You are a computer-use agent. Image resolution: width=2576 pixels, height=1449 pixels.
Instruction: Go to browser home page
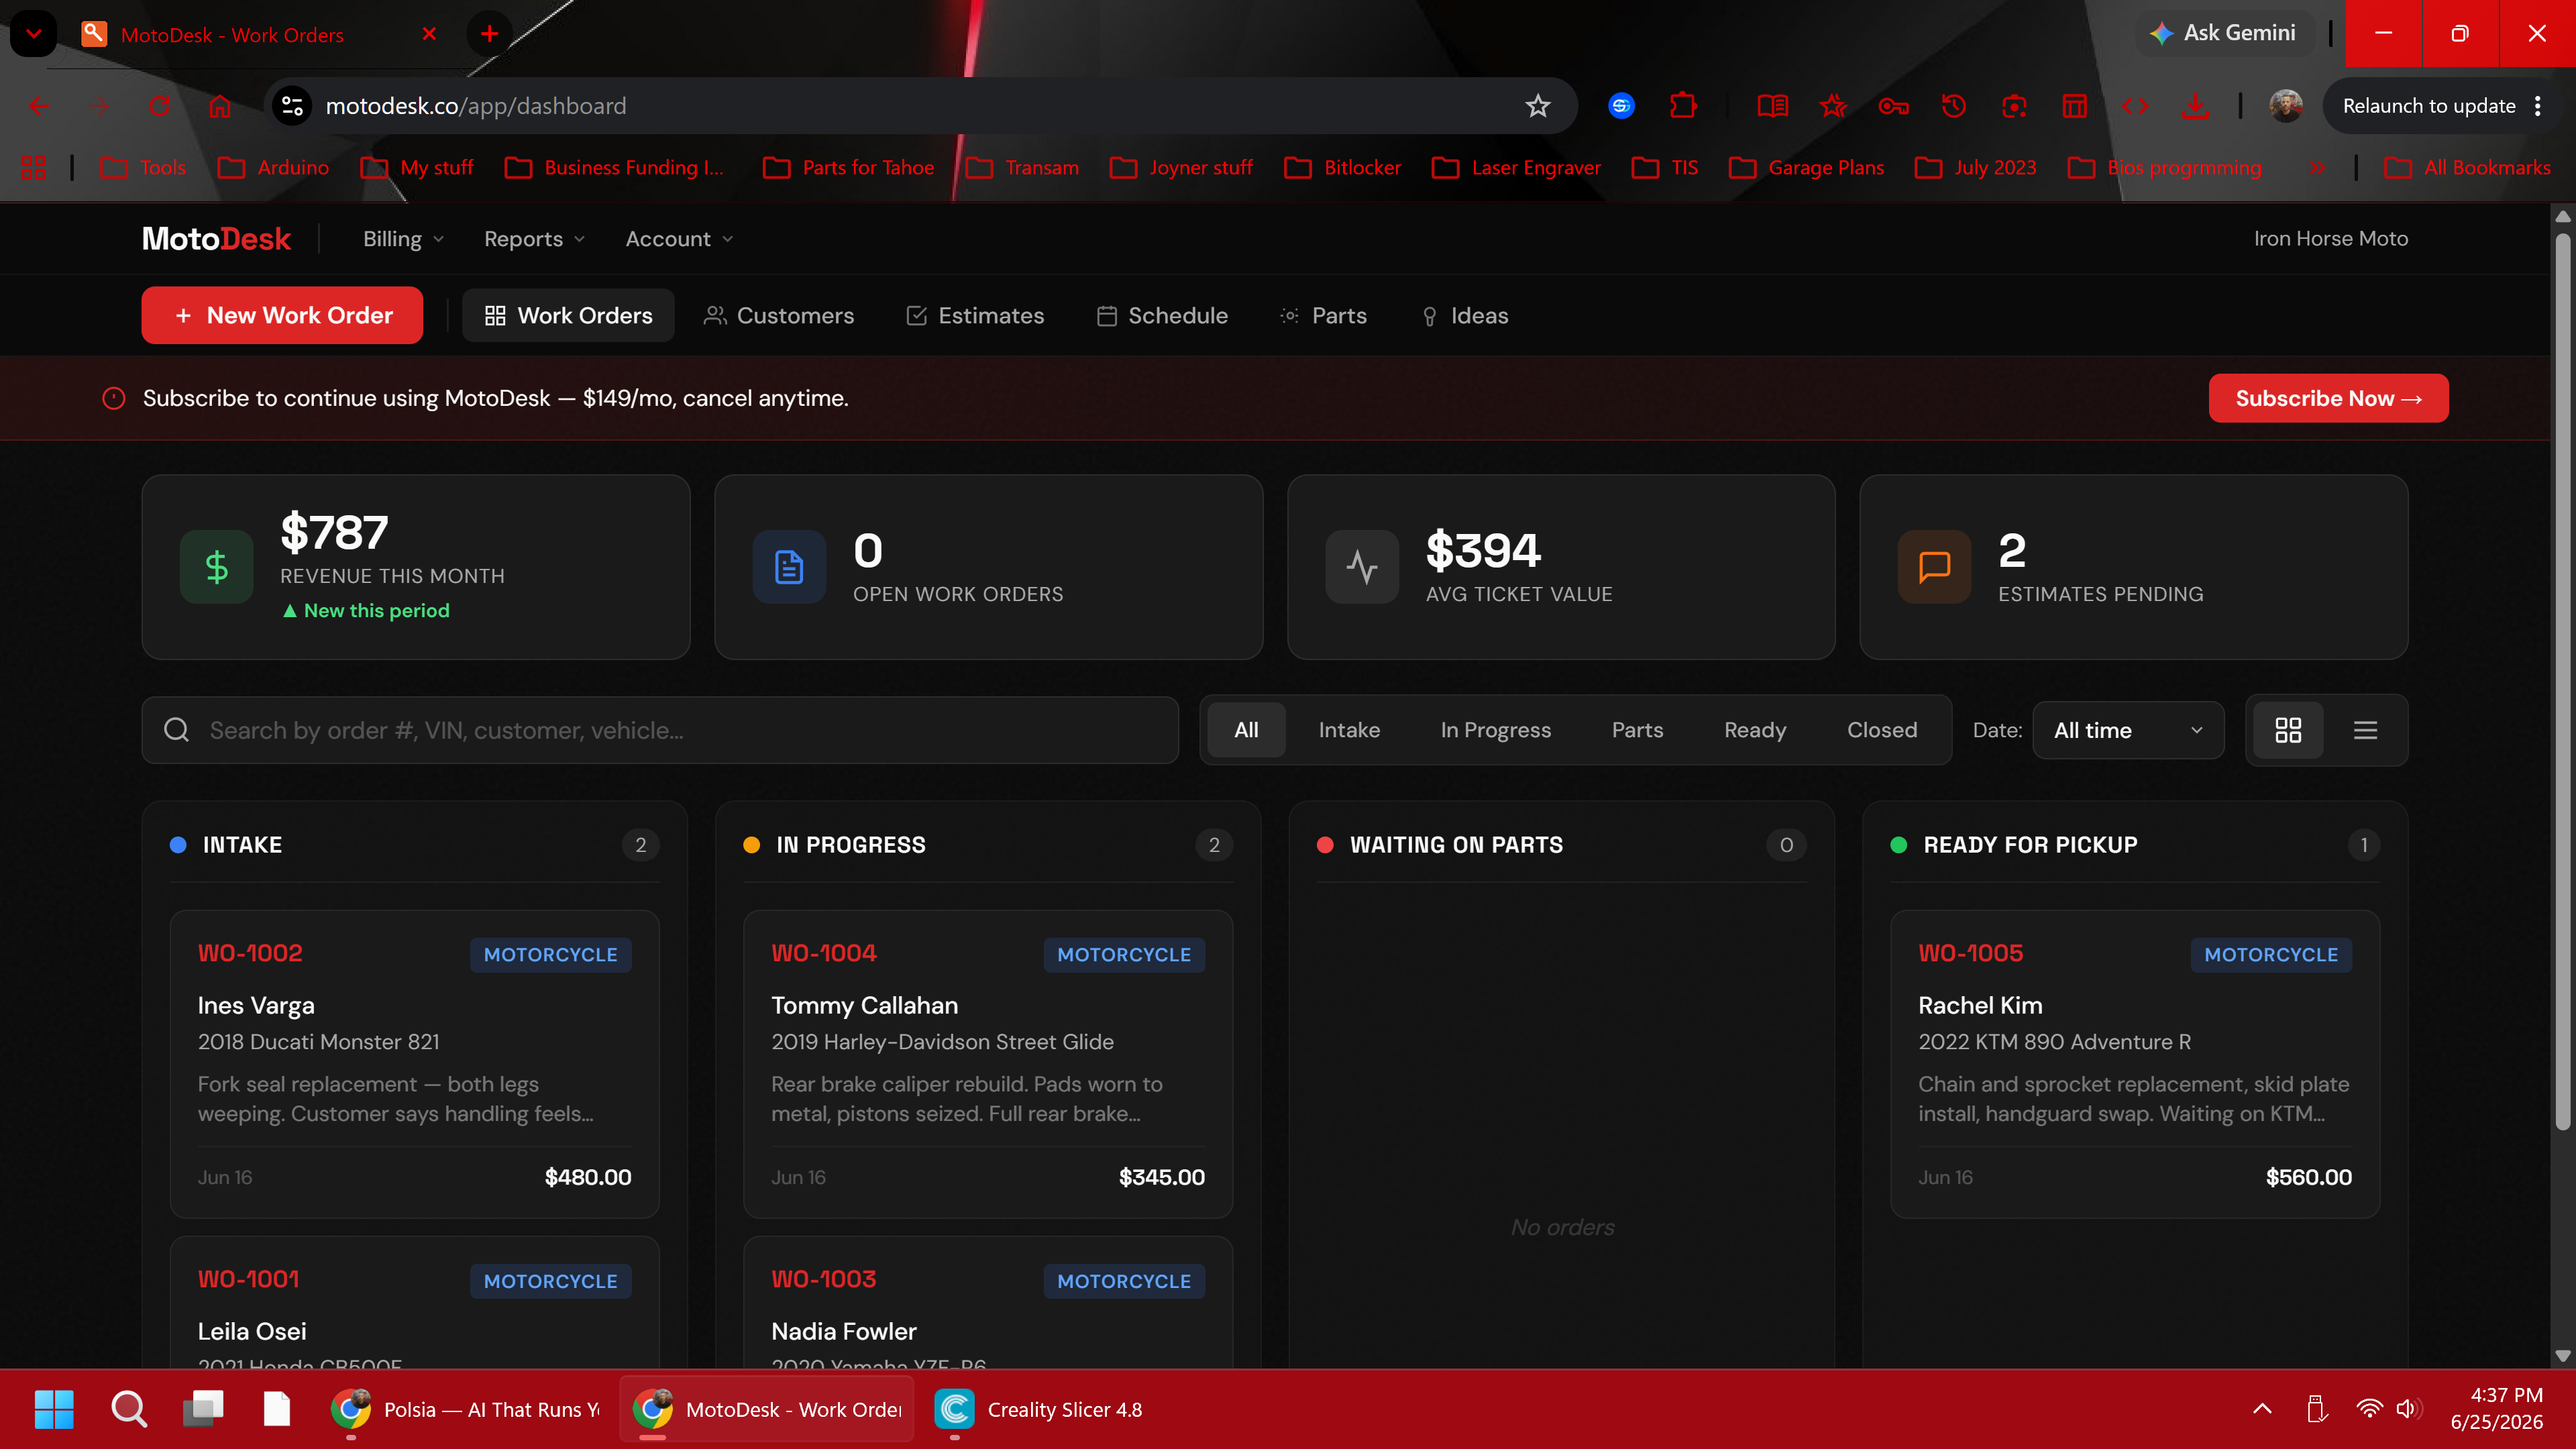tap(220, 106)
